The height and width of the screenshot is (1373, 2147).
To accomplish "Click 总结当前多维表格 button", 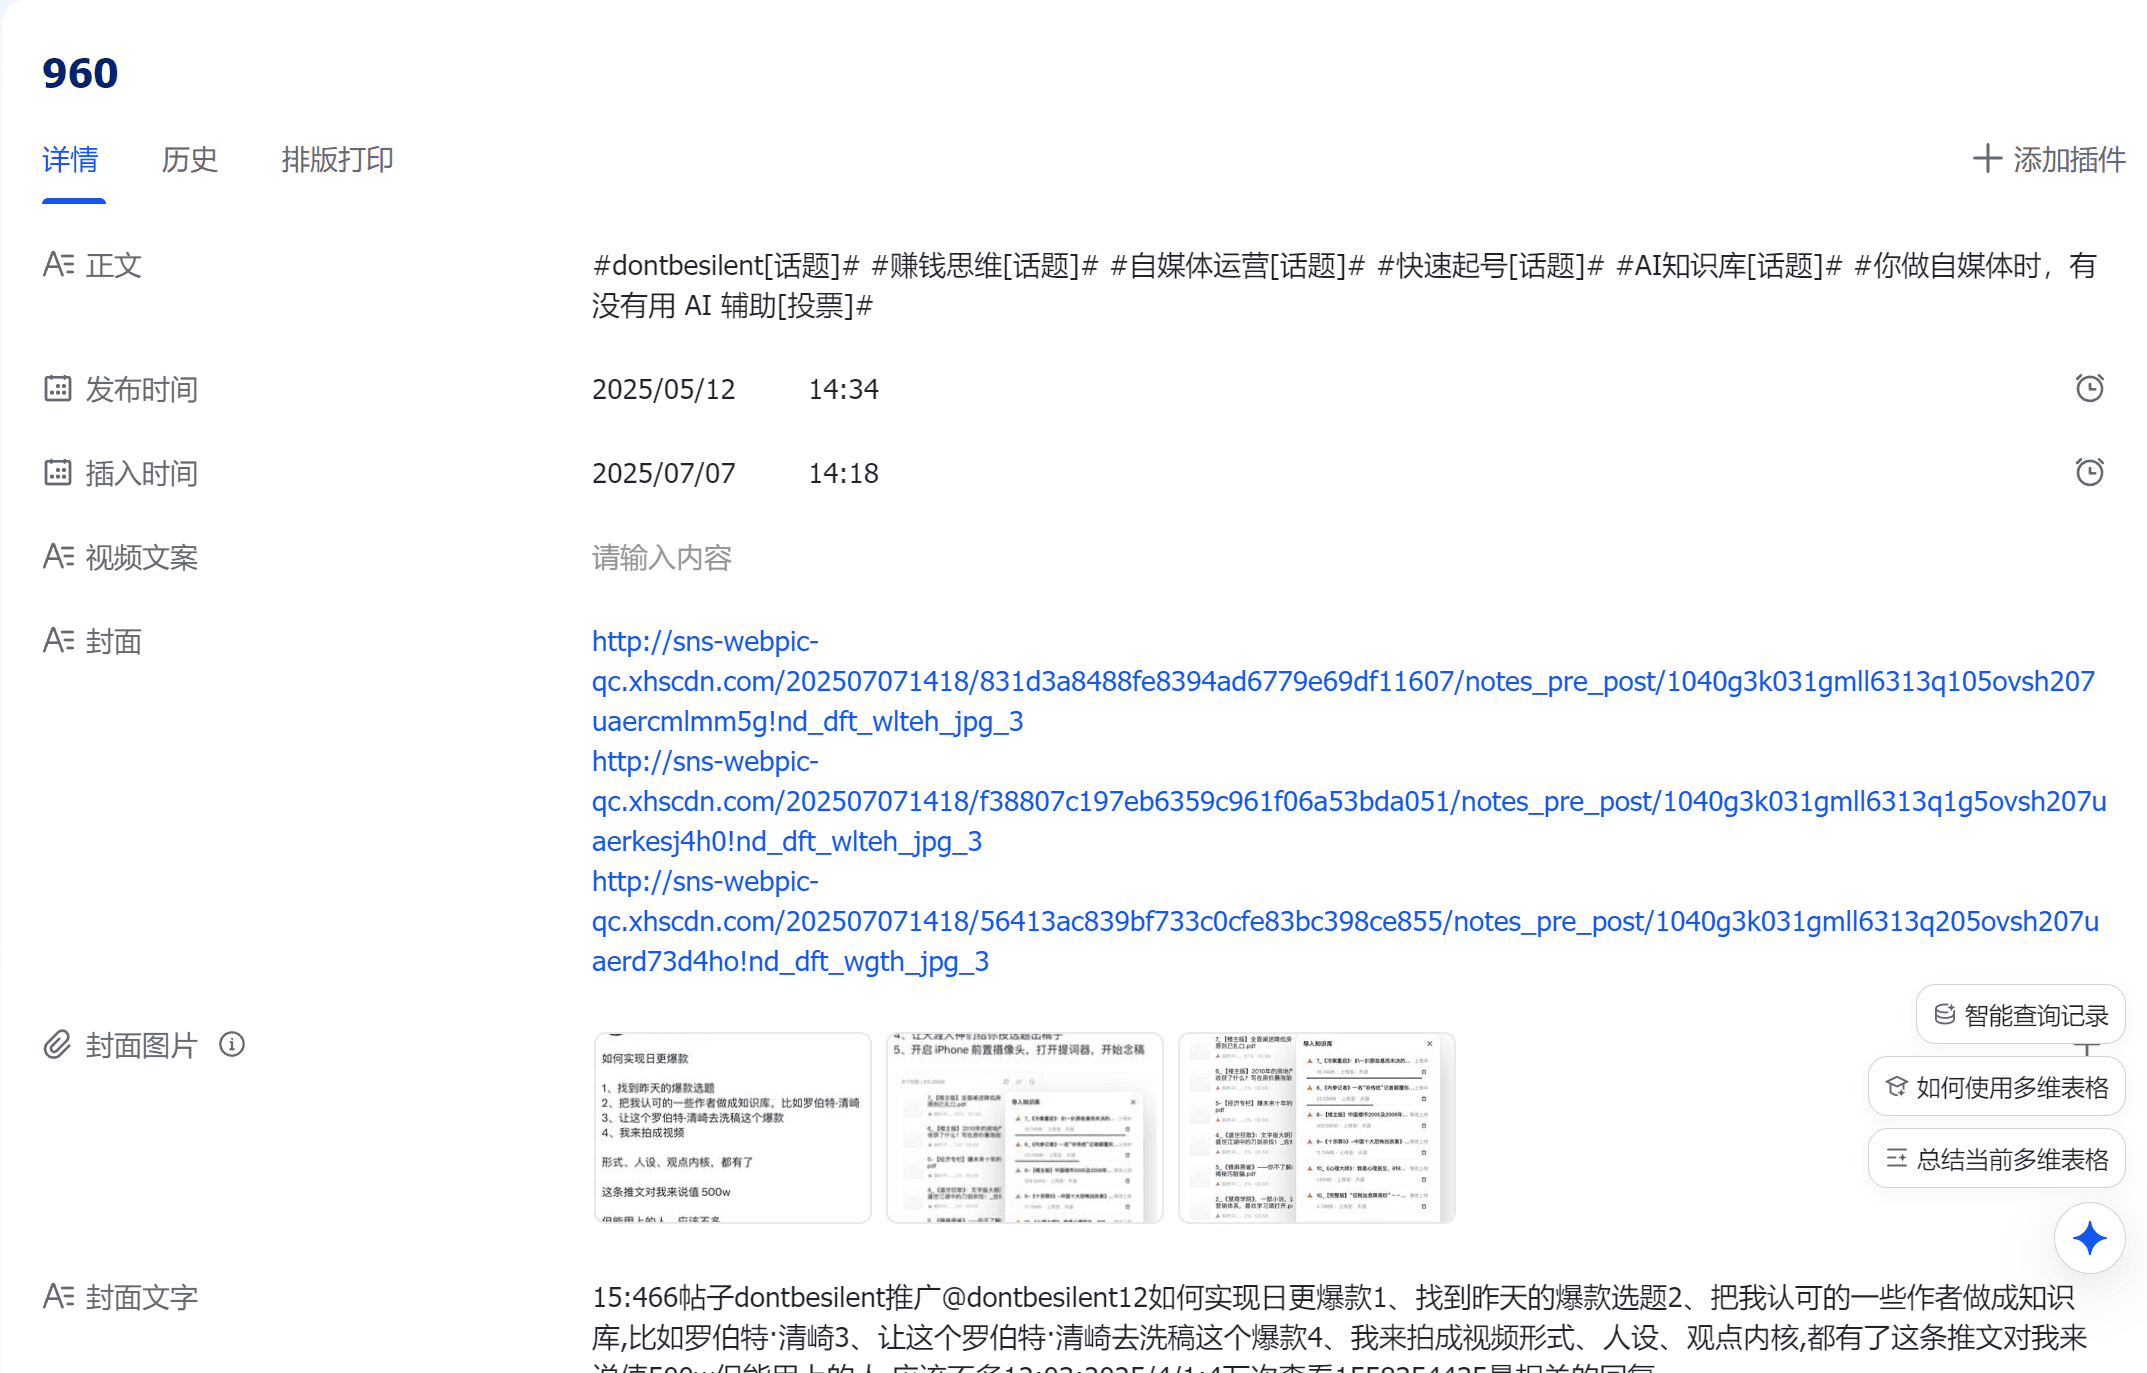I will (1997, 1159).
